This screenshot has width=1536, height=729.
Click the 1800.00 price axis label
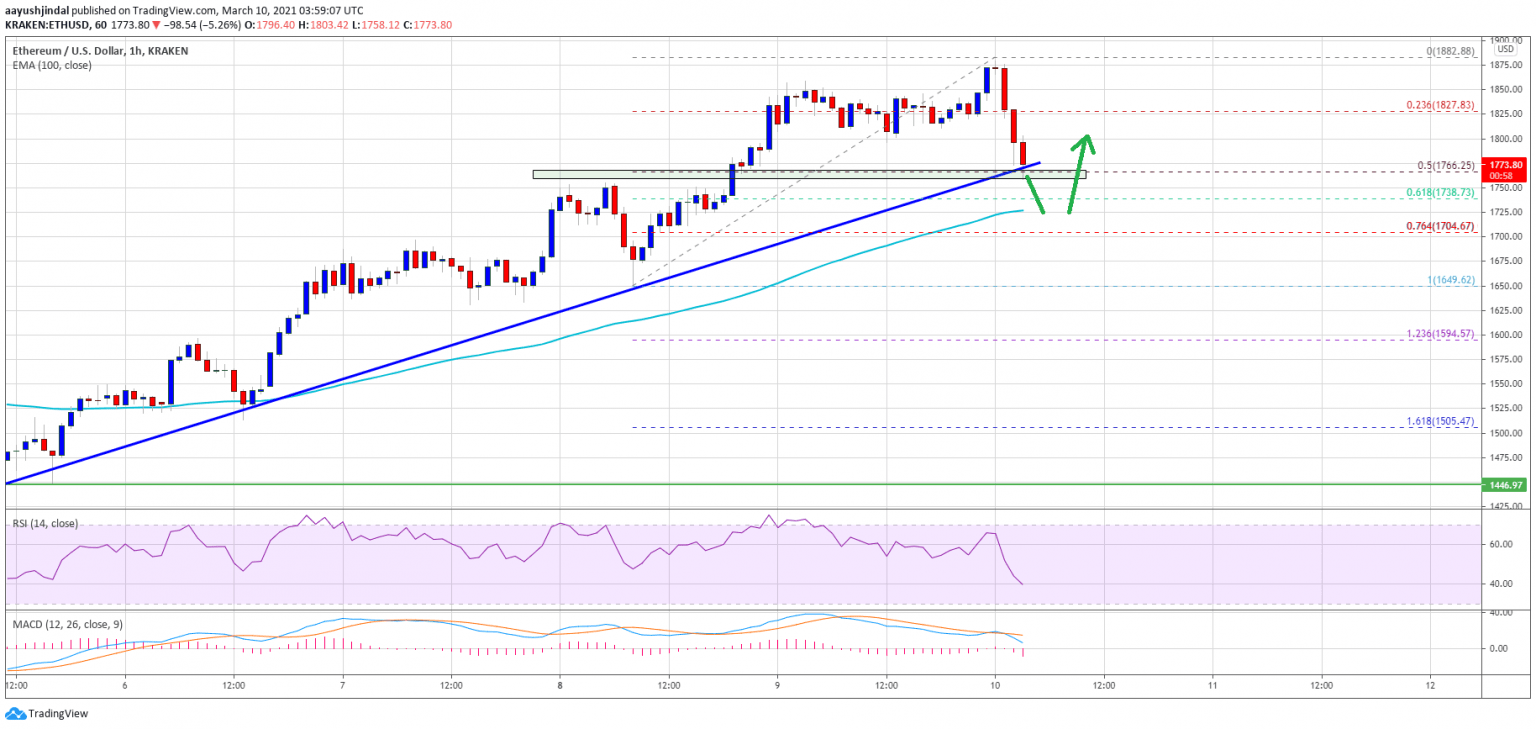click(1506, 139)
